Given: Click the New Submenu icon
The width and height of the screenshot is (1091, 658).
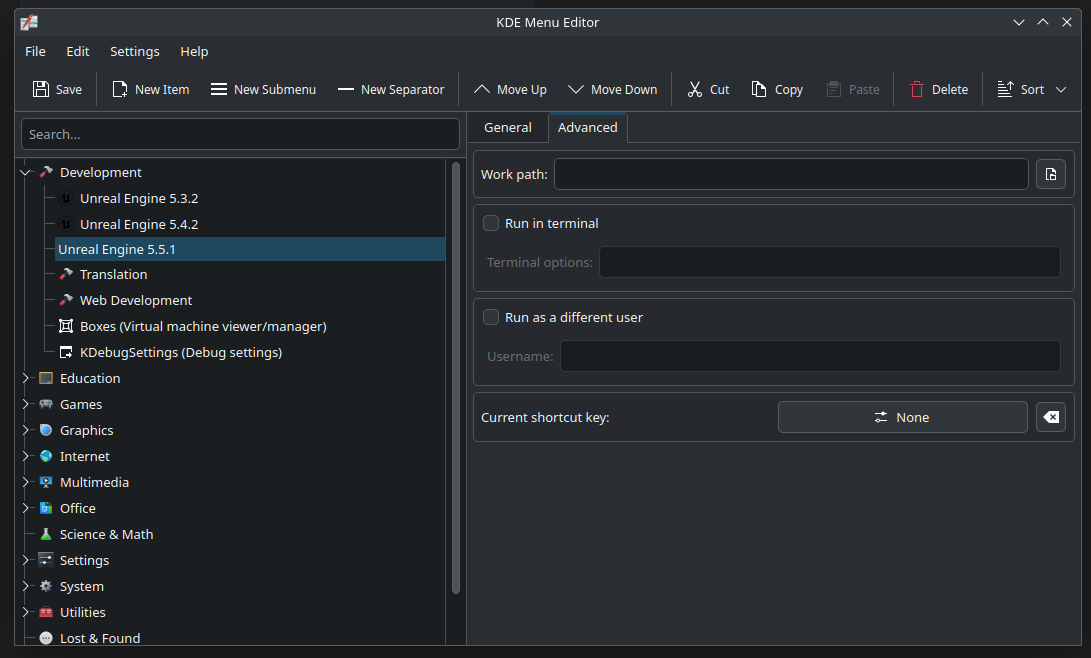Looking at the screenshot, I should pyautogui.click(x=218, y=89).
